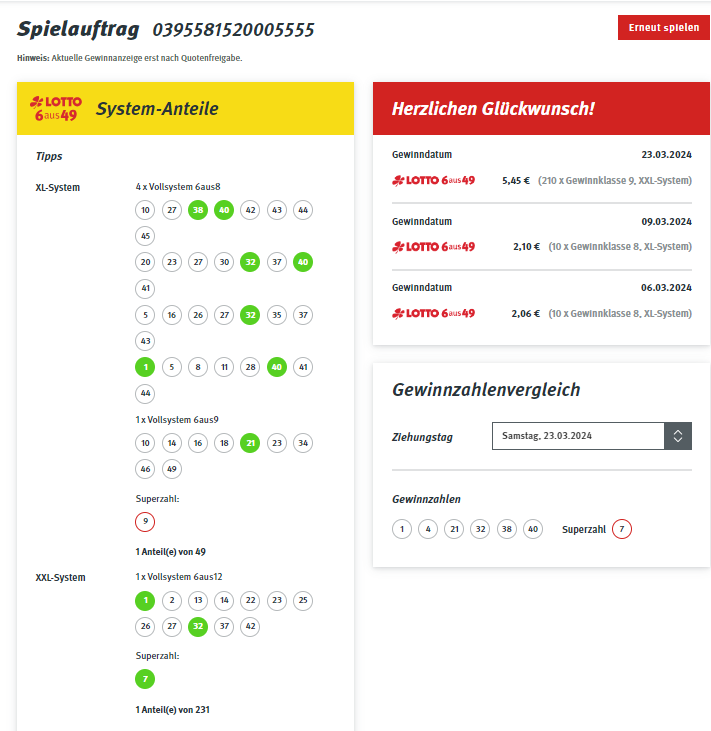Viewport: 711px width, 731px height.
Task: Click the red-outlined Superzahl 9 ball
Action: [145, 521]
